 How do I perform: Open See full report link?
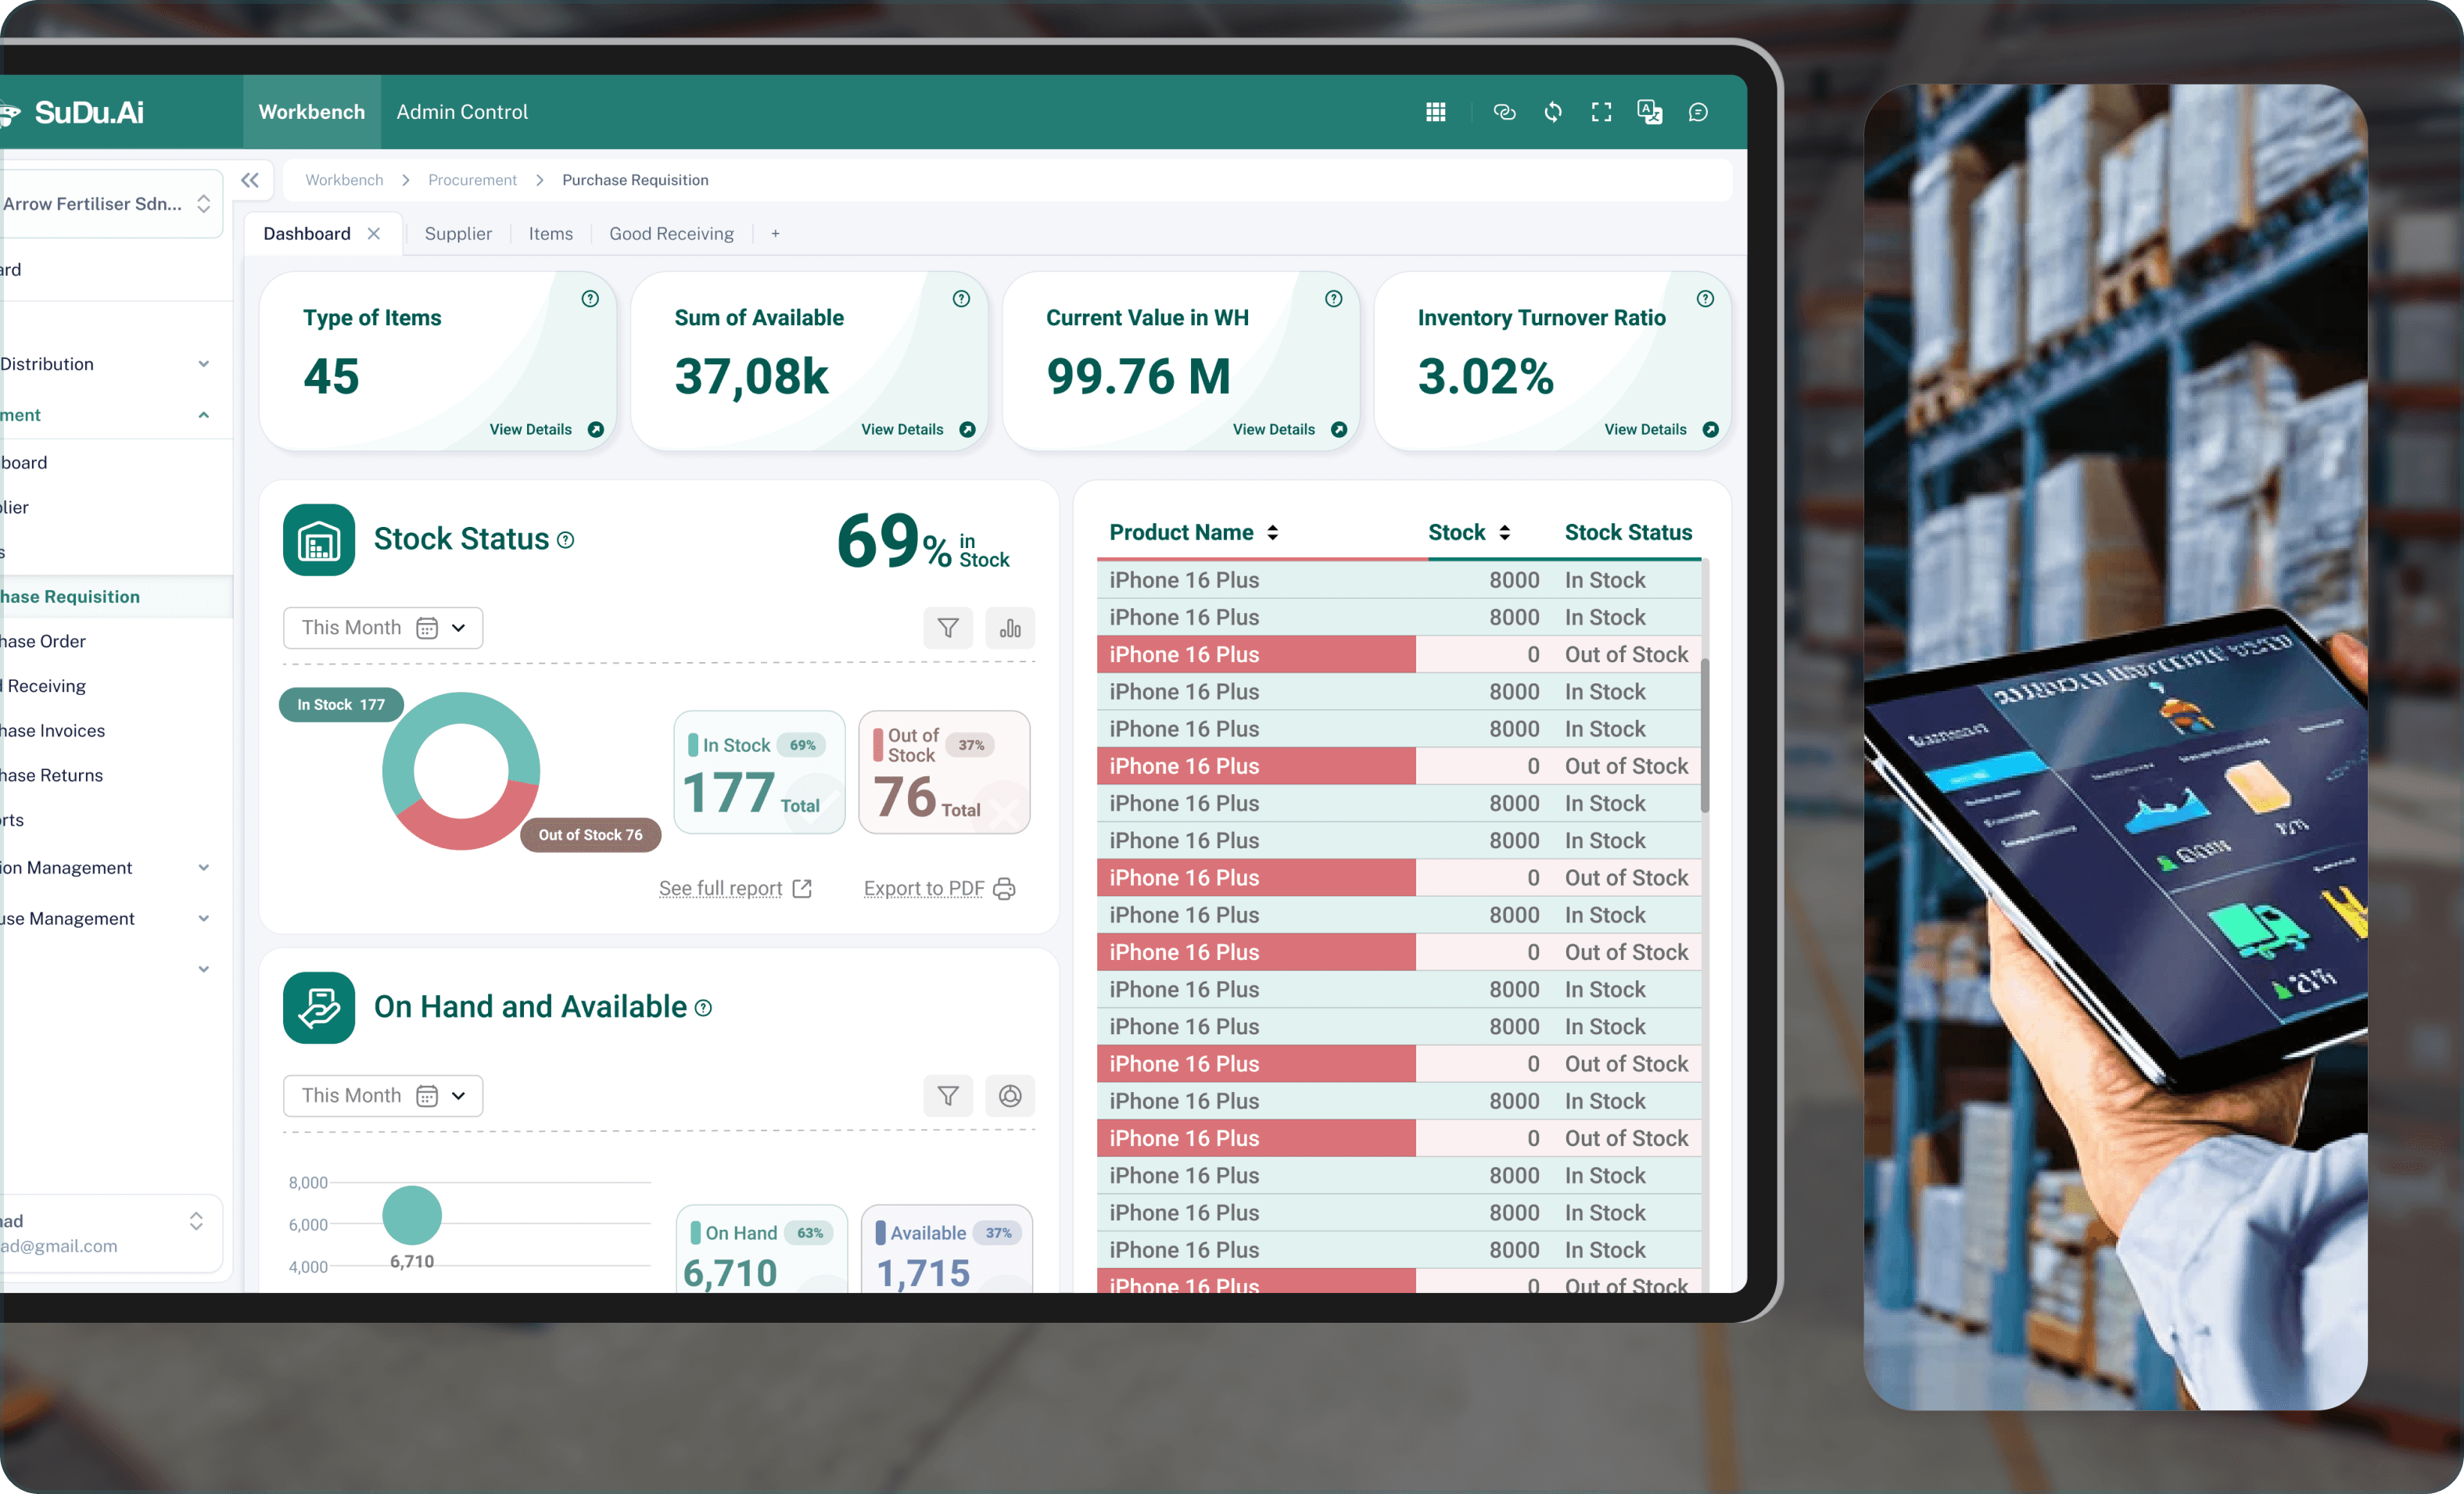[x=735, y=888]
